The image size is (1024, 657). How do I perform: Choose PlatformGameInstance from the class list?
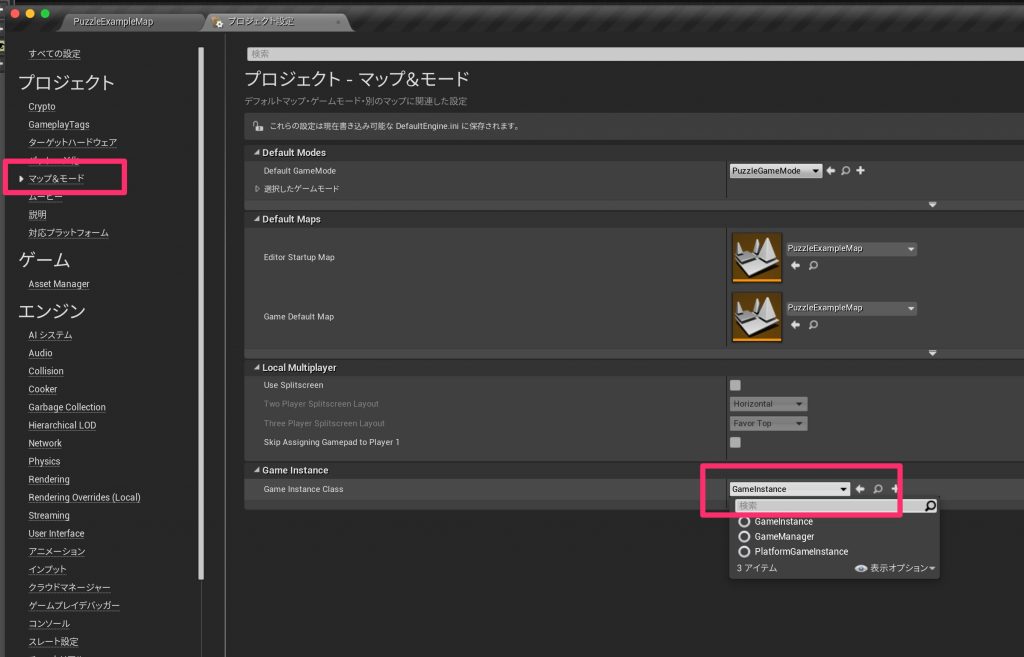[x=800, y=552]
